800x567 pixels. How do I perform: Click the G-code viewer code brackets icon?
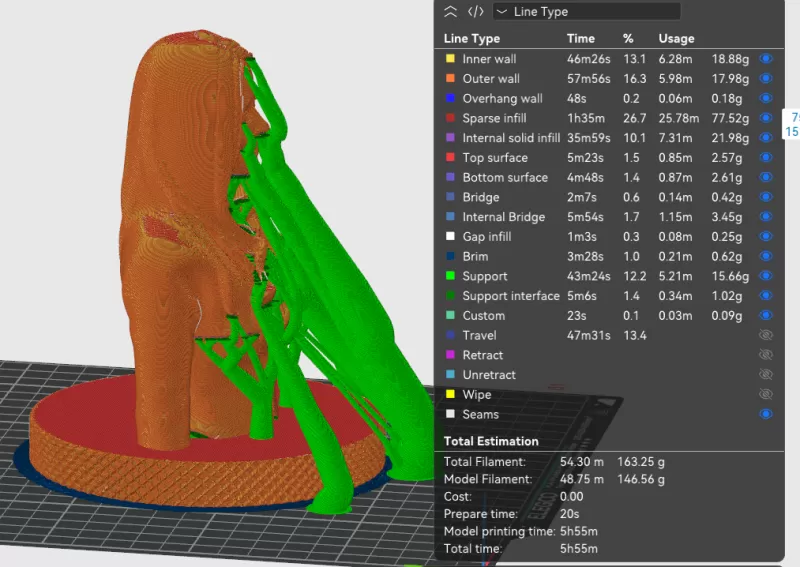477,12
